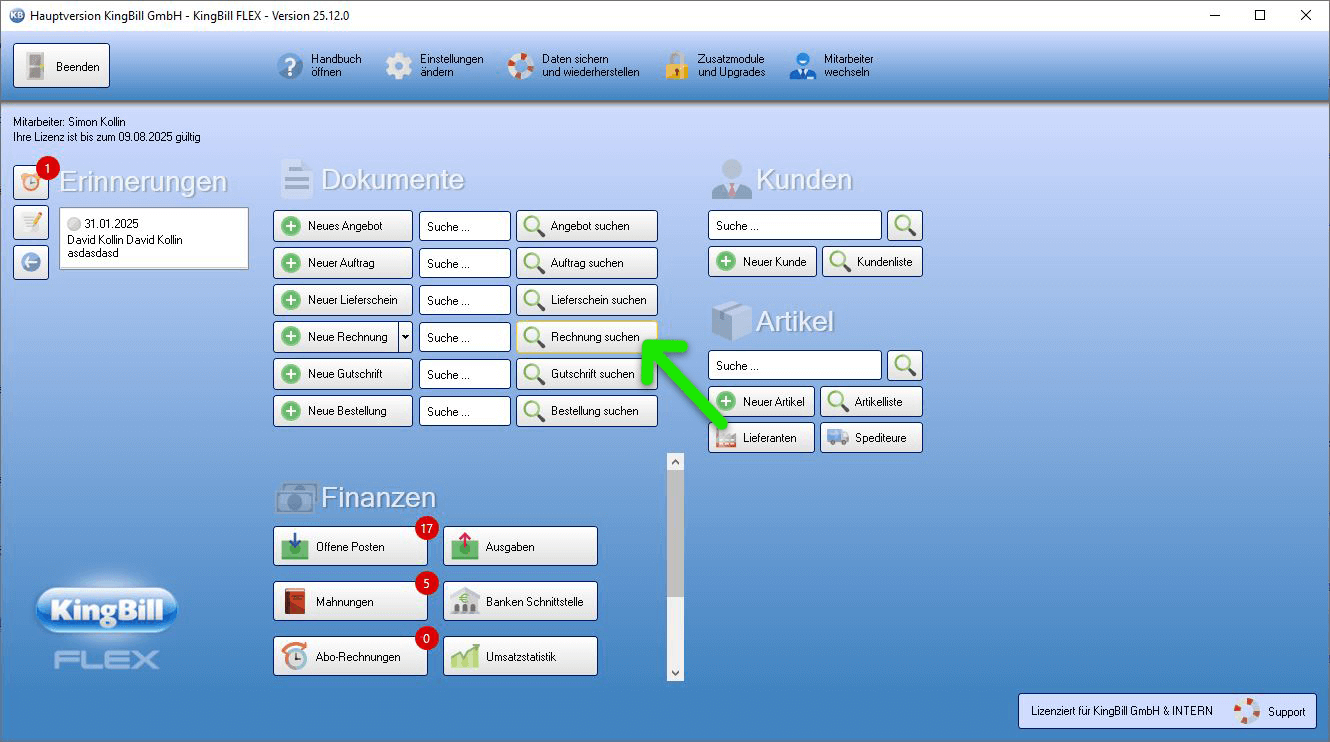Create a Neues Angebot

coord(343,226)
